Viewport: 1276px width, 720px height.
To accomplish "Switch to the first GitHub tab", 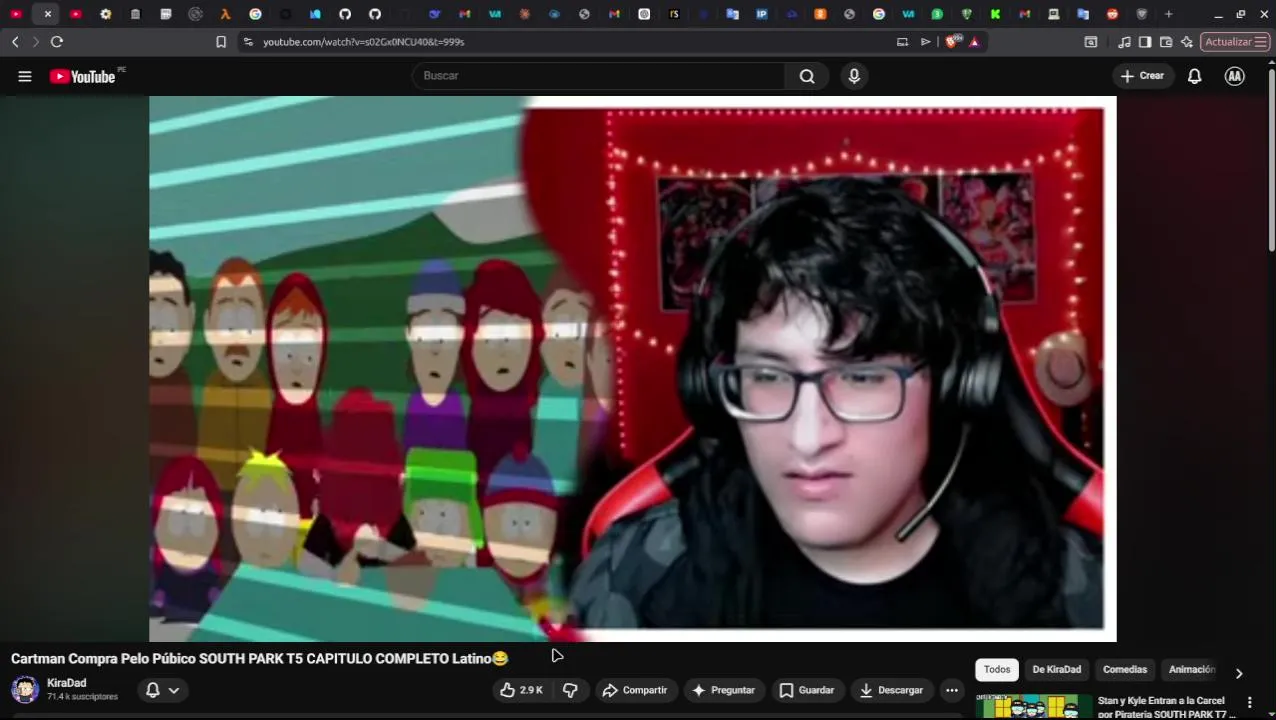I will [345, 14].
